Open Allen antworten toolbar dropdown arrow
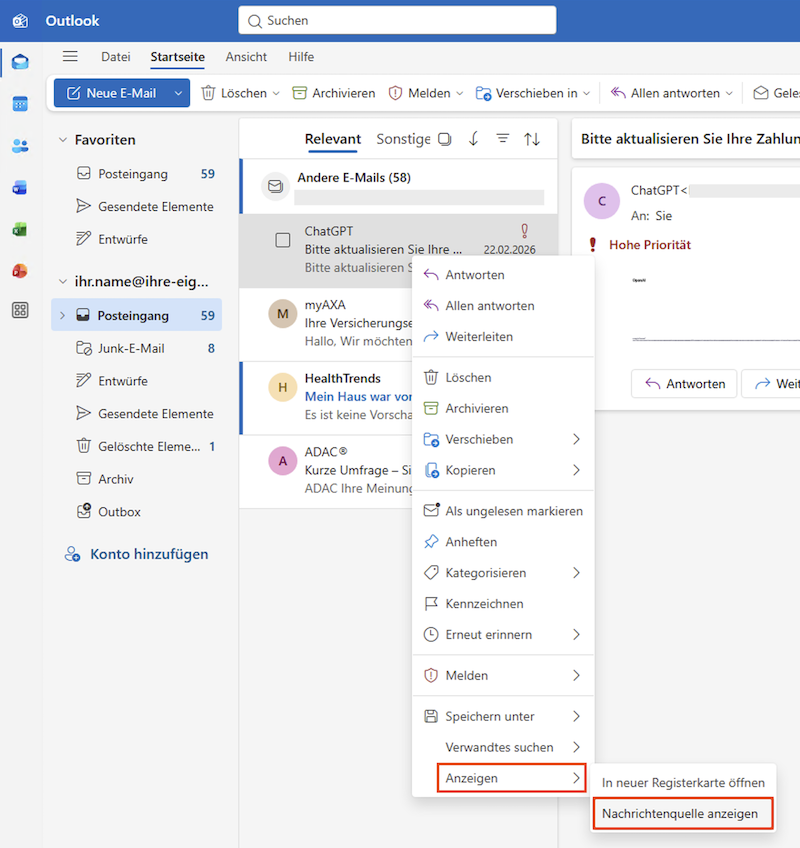This screenshot has height=848, width=800. pyautogui.click(x=729, y=94)
